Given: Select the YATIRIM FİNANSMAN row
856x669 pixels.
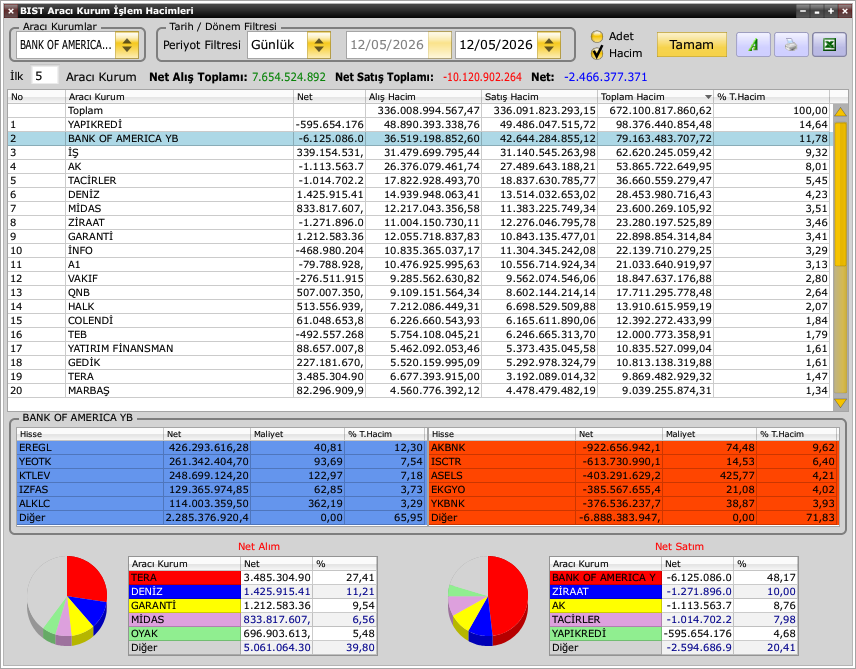Looking at the screenshot, I should [419, 348].
